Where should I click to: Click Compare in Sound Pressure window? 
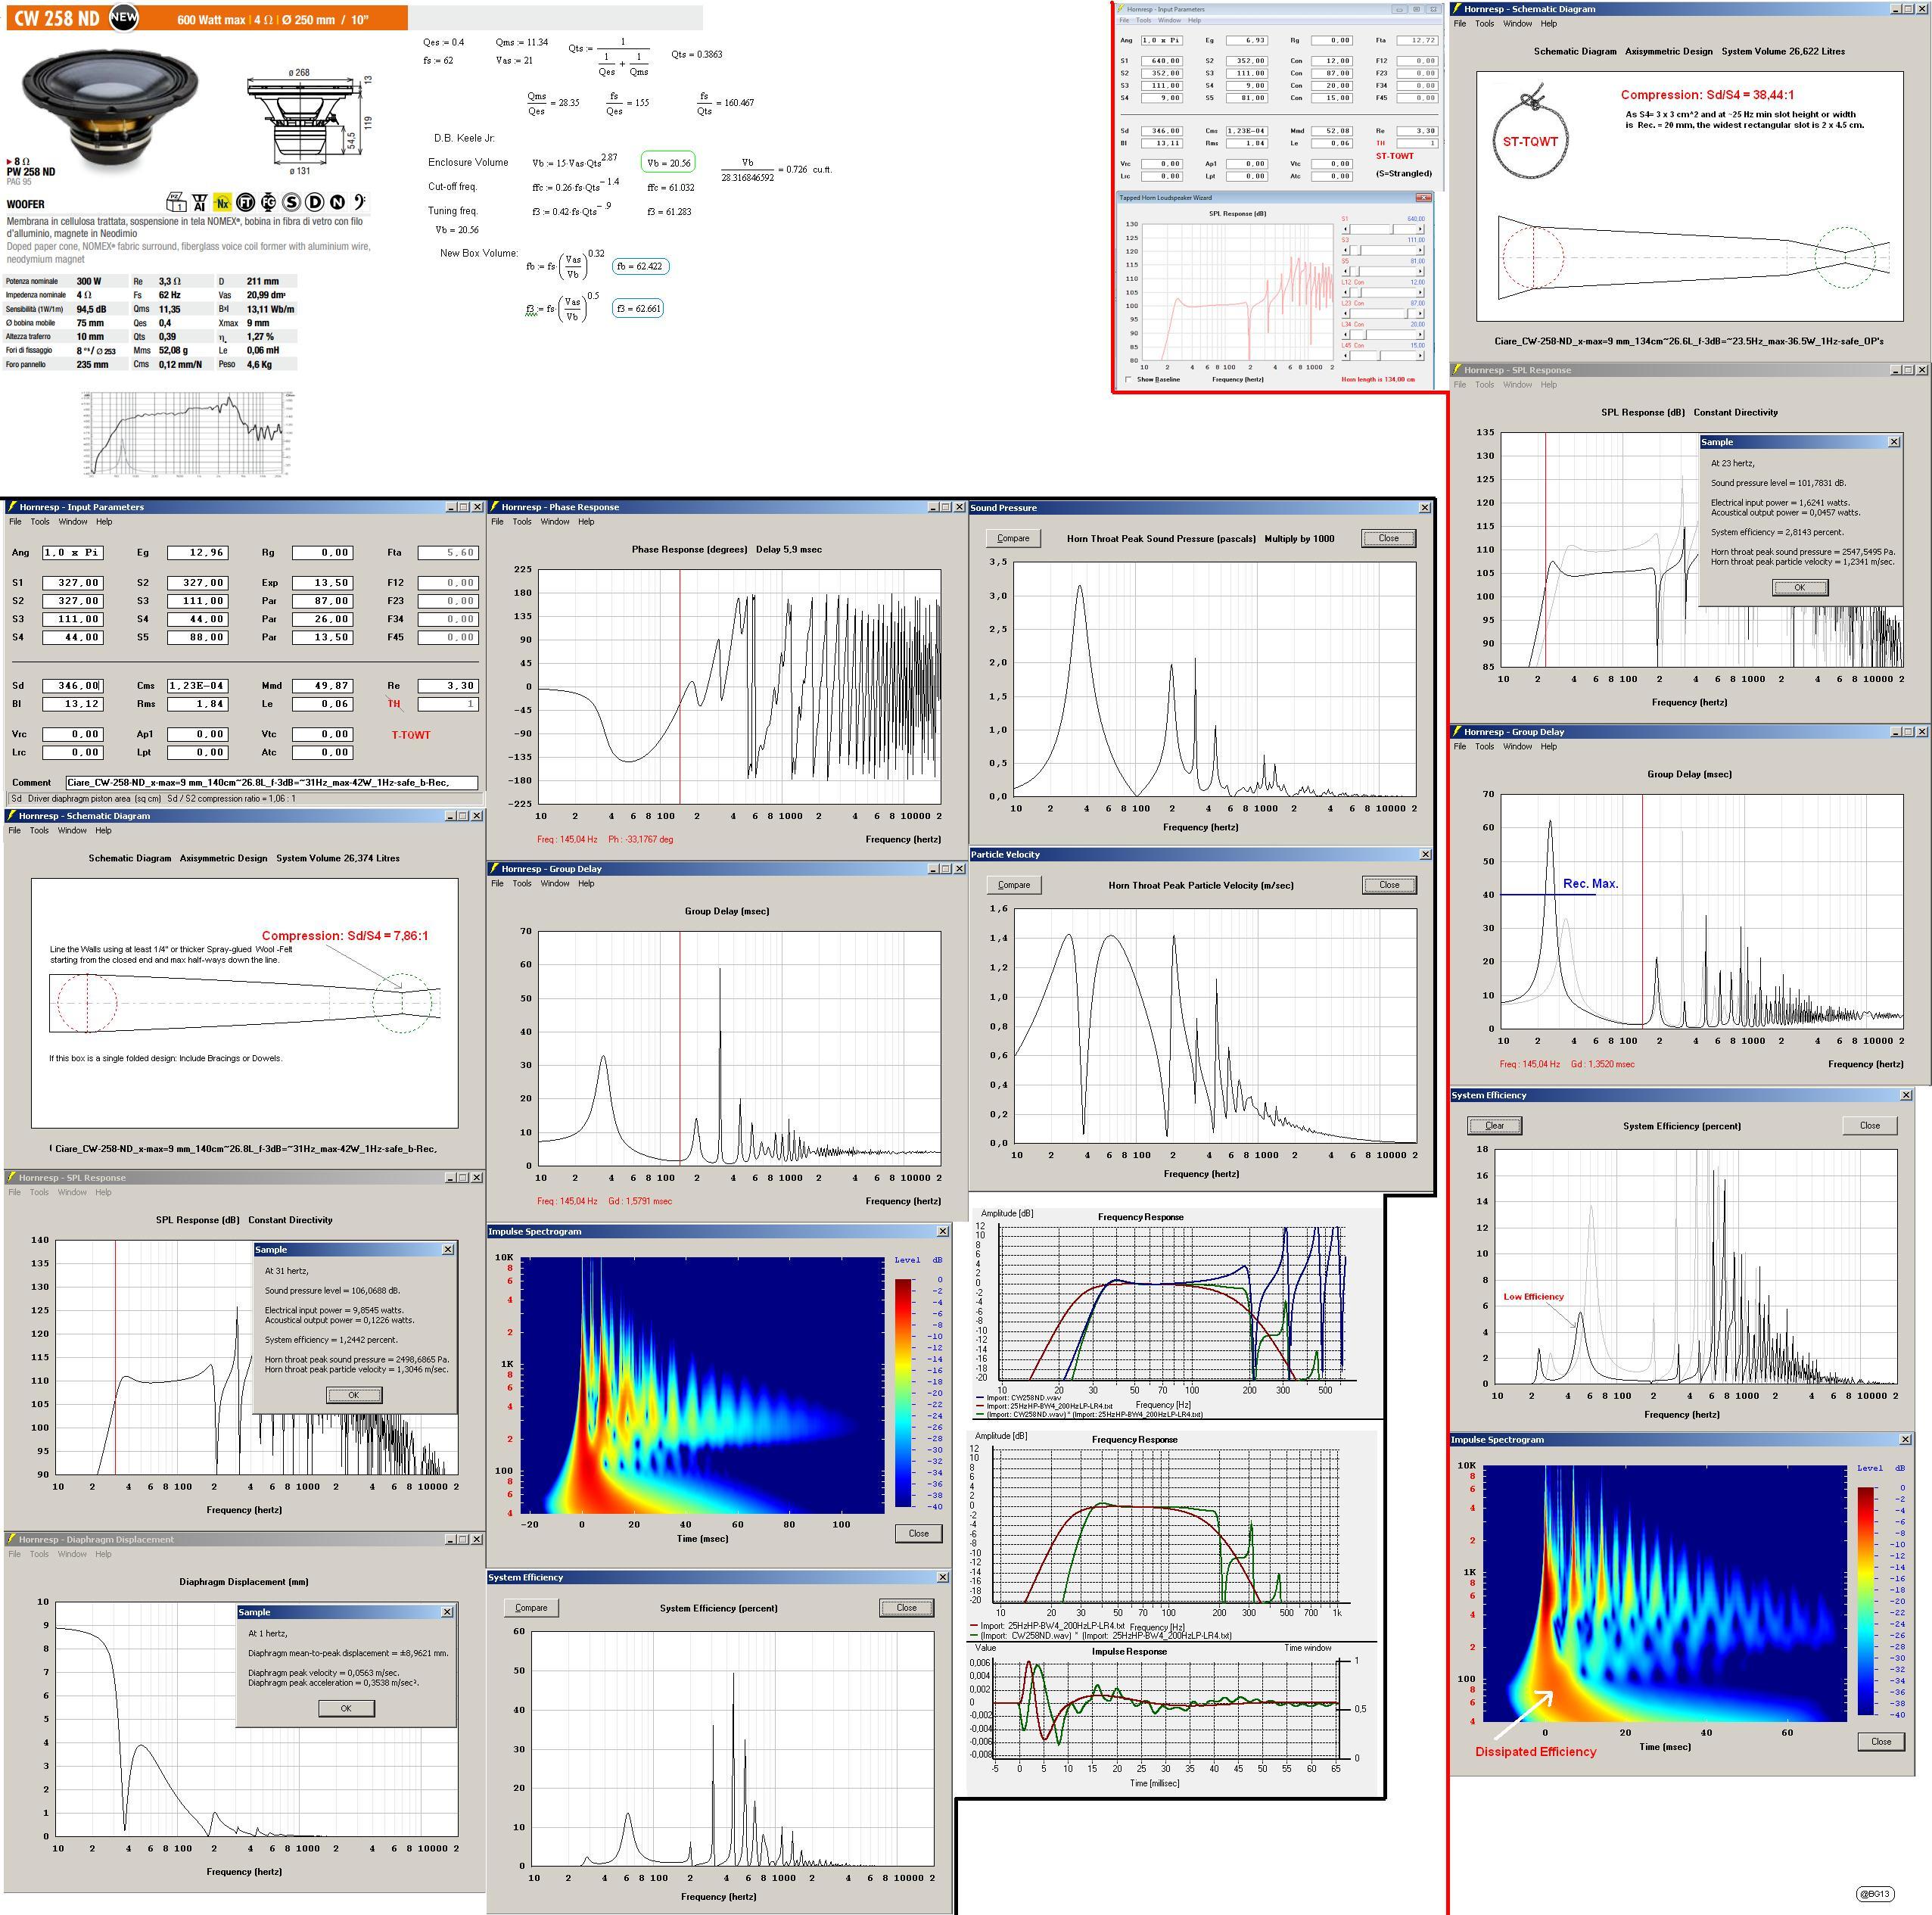1013,538
